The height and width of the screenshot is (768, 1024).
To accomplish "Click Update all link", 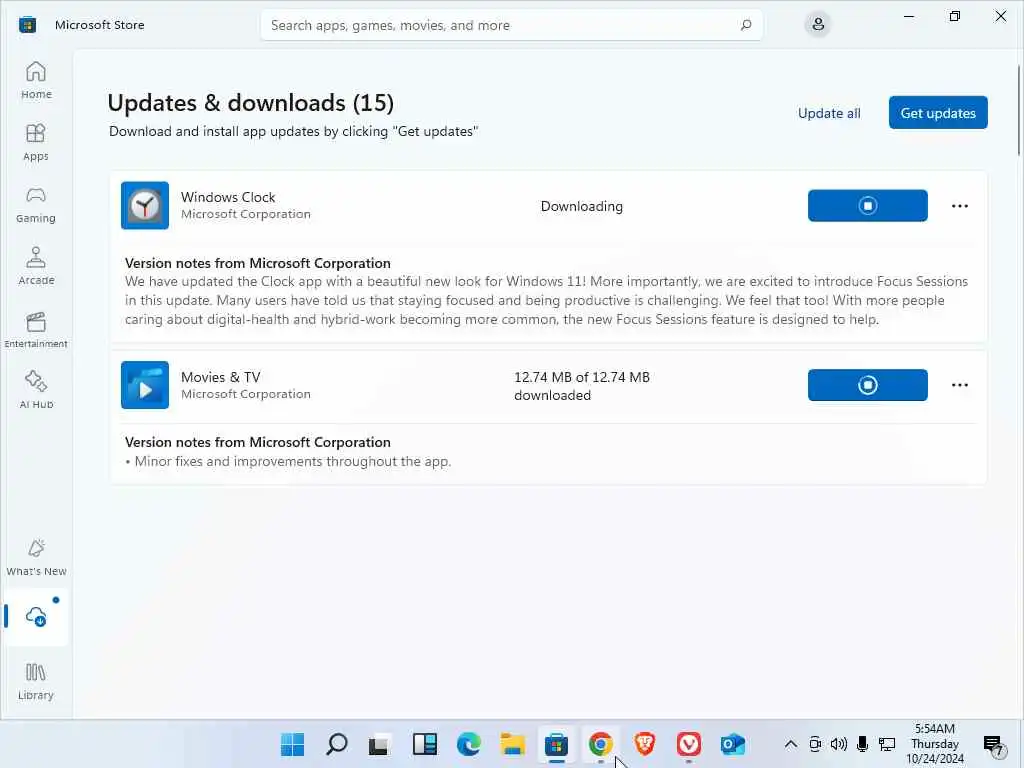I will coord(829,113).
